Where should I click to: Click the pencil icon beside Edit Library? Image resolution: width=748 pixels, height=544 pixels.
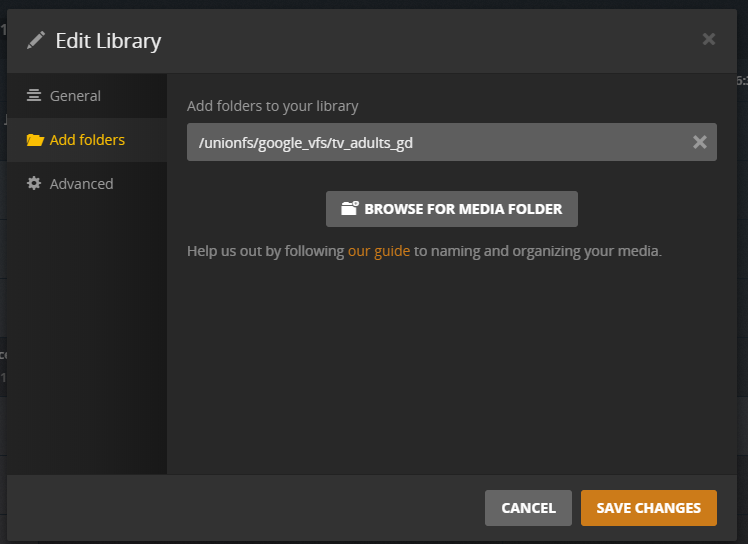(x=36, y=40)
